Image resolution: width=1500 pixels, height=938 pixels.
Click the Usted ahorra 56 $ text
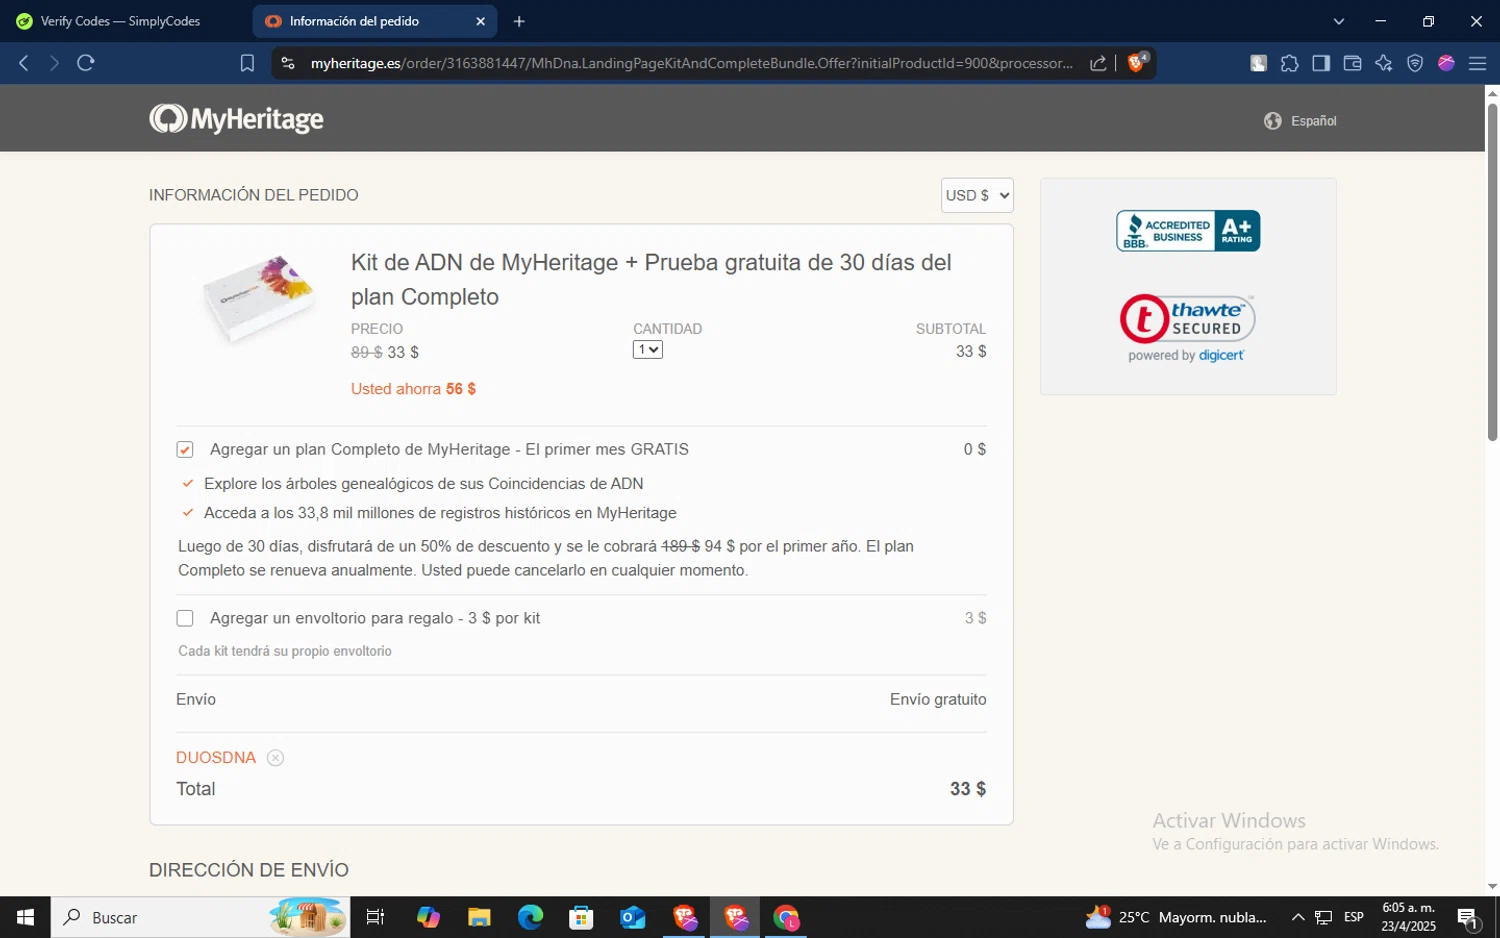(413, 389)
